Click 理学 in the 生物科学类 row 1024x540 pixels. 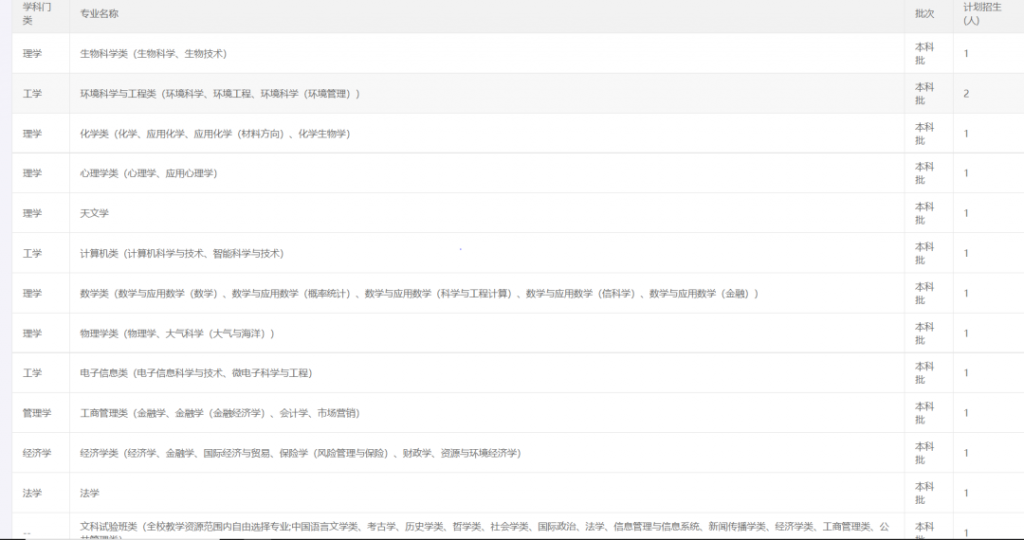coord(32,54)
